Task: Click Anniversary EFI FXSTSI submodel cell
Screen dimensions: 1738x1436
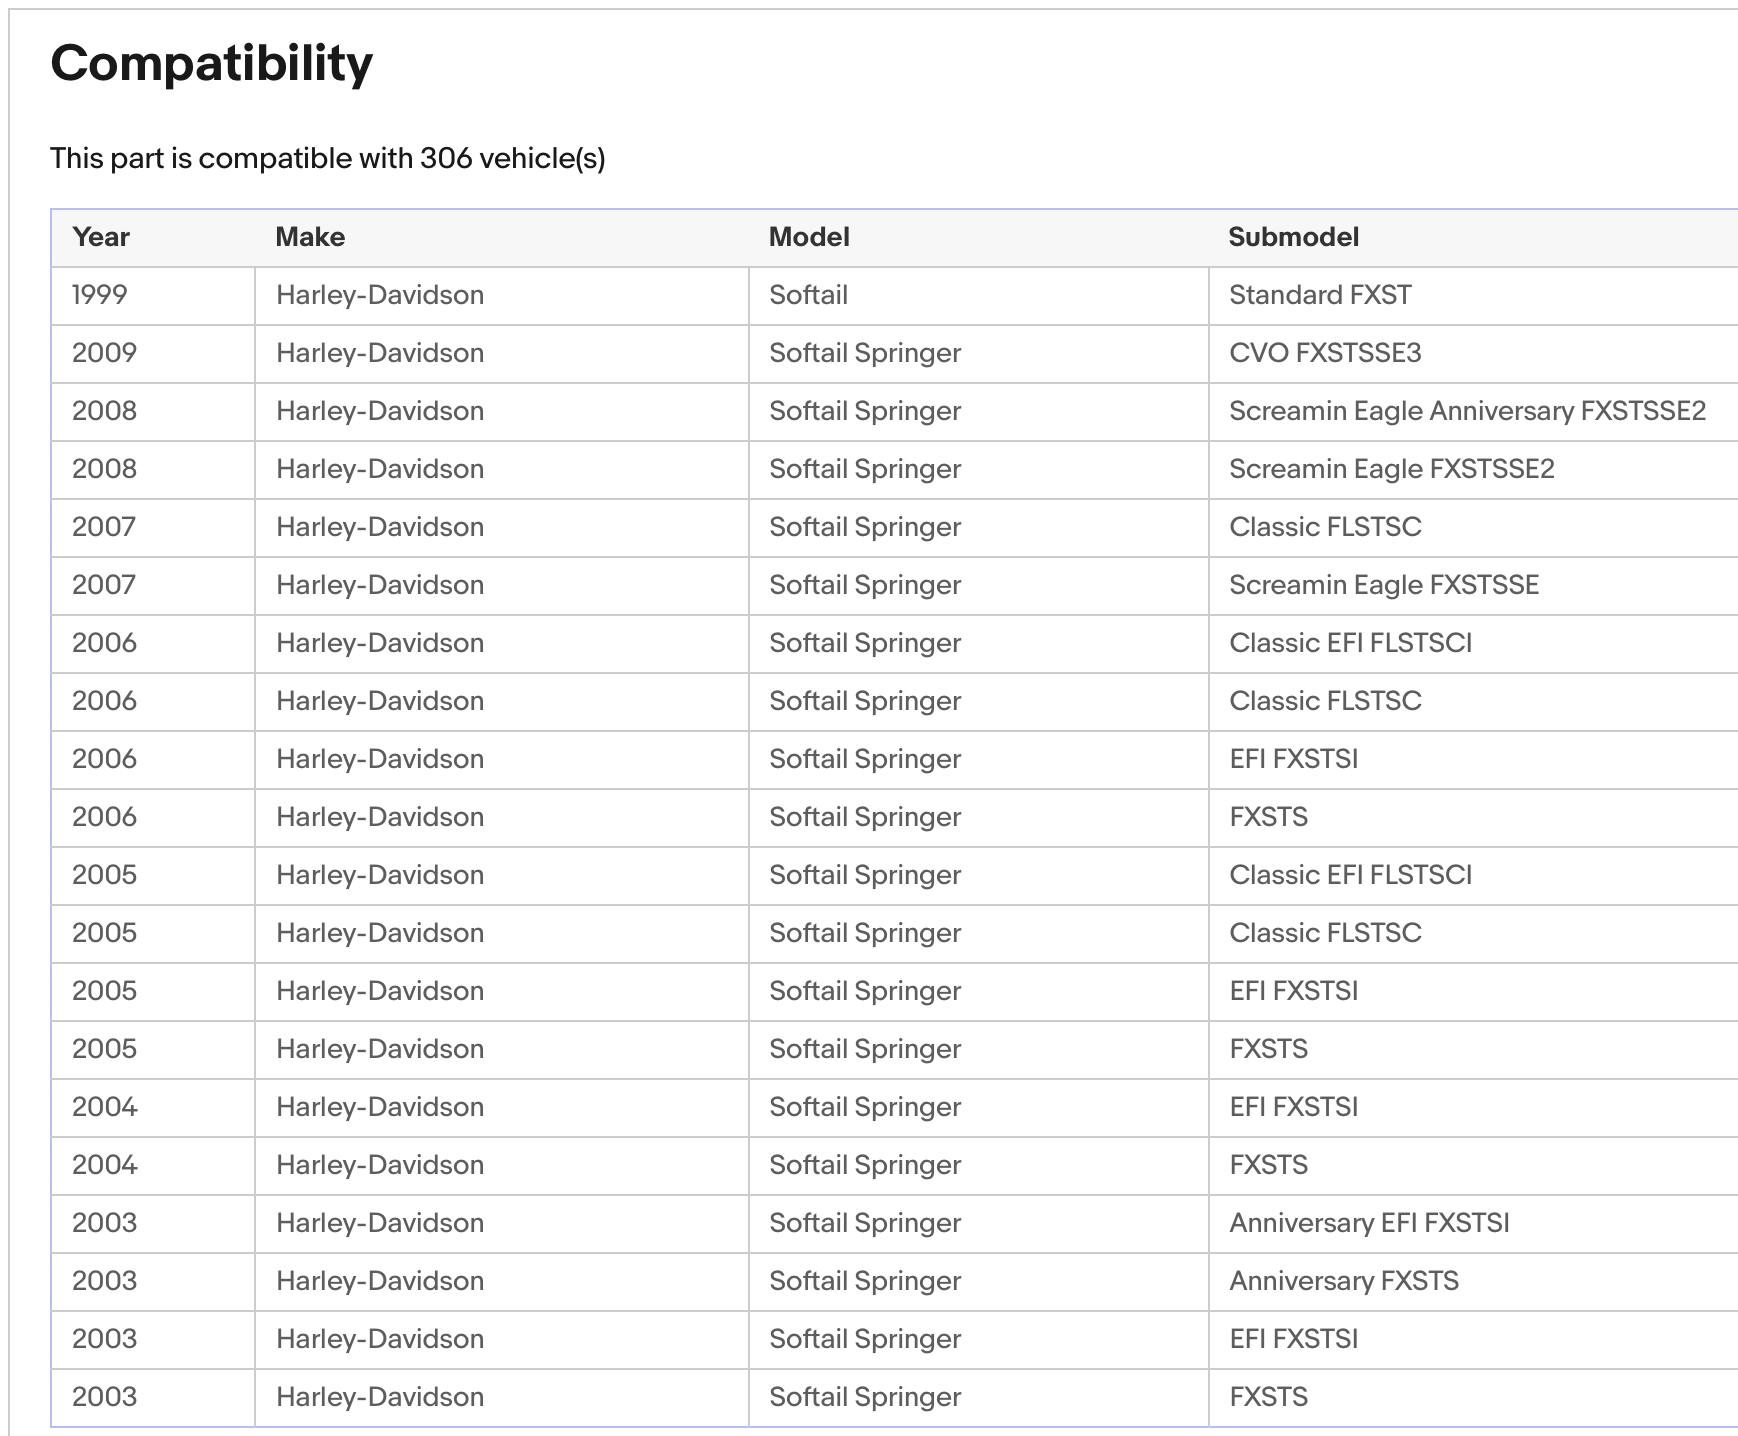Action: tap(1369, 1223)
